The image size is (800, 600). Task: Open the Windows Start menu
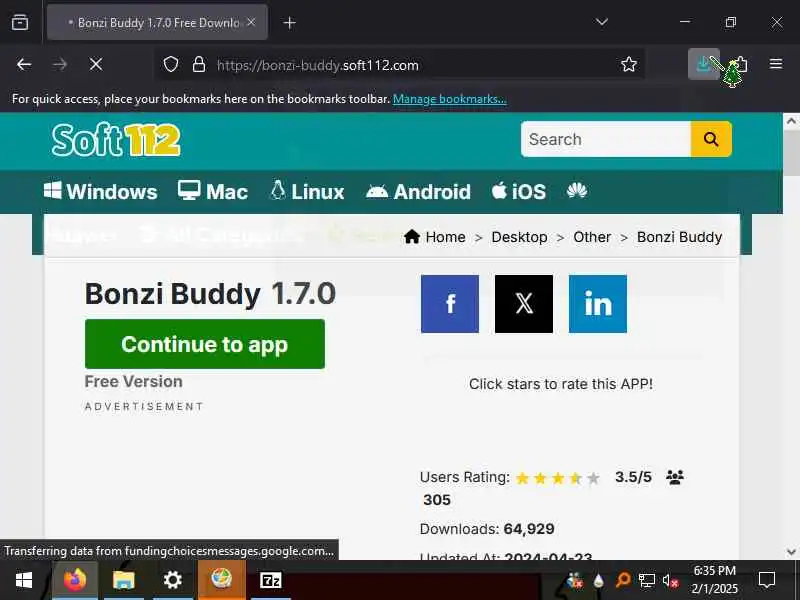23,580
